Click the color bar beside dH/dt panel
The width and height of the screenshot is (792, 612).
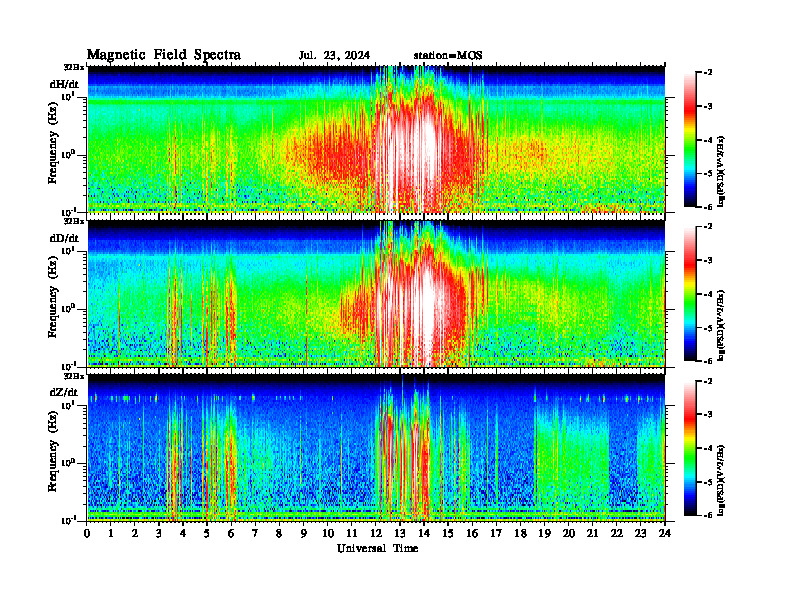click(x=690, y=140)
